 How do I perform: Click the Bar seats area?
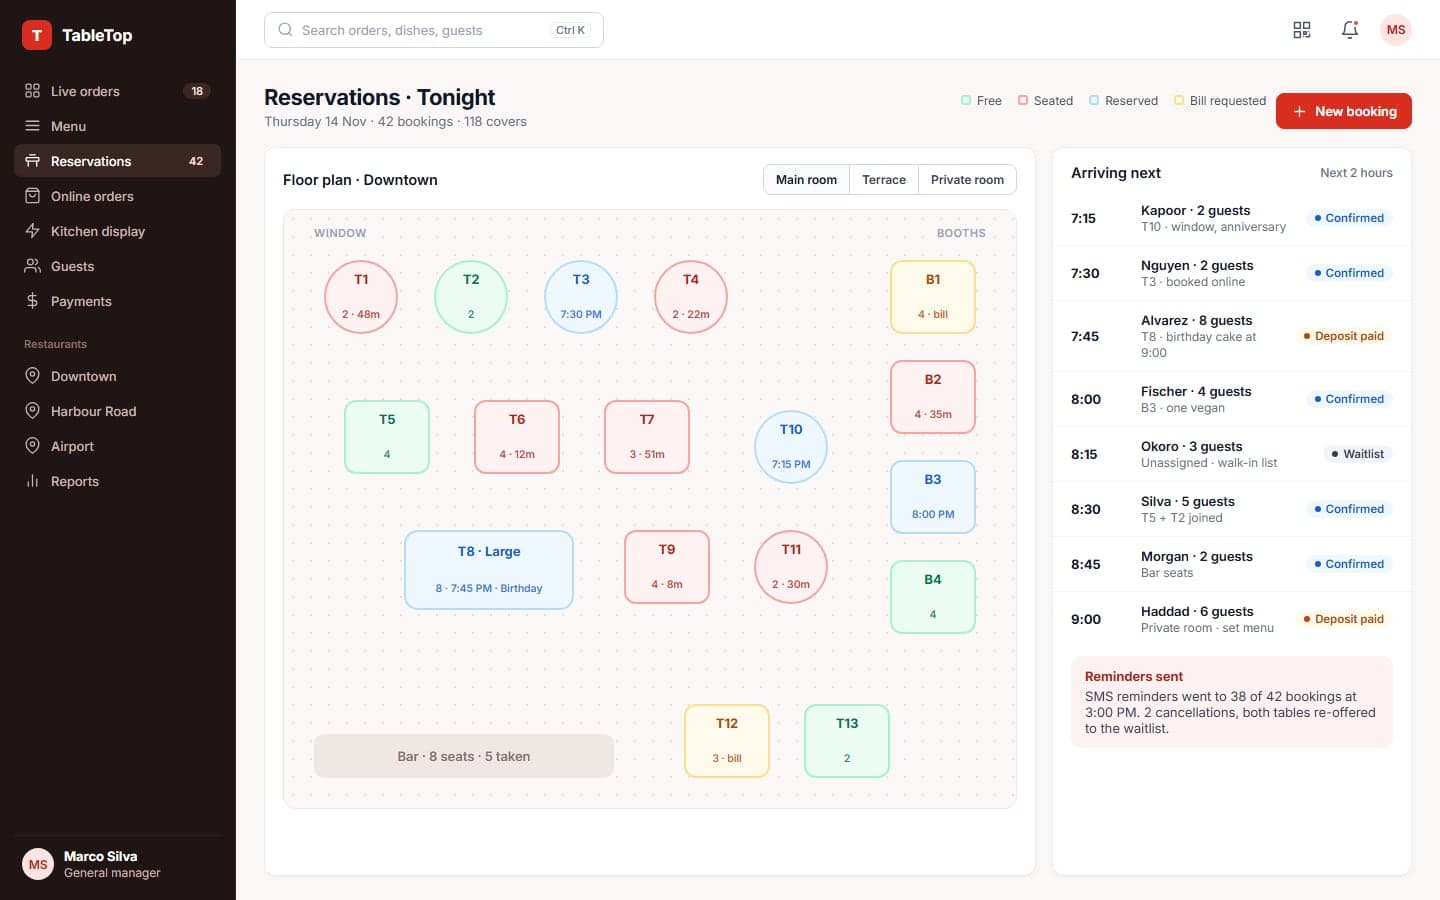coord(464,756)
